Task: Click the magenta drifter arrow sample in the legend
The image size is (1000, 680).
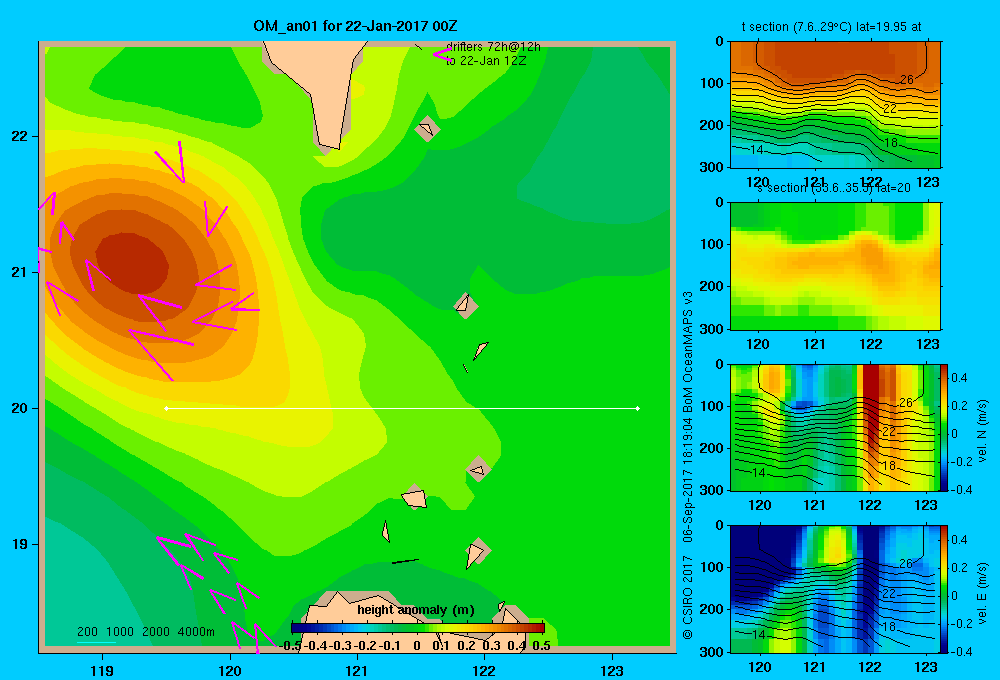Action: (x=442, y=55)
